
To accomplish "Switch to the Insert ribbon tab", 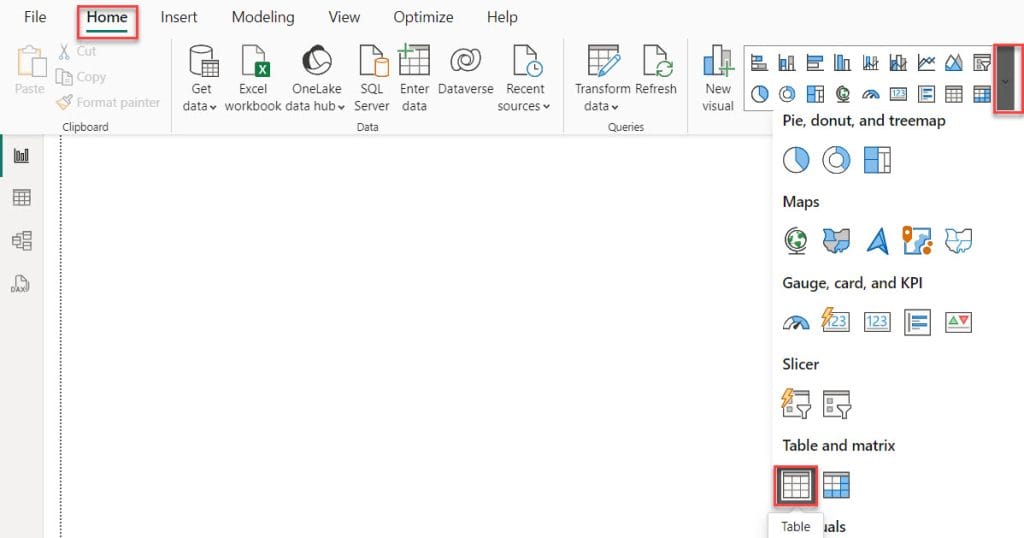I will [179, 17].
